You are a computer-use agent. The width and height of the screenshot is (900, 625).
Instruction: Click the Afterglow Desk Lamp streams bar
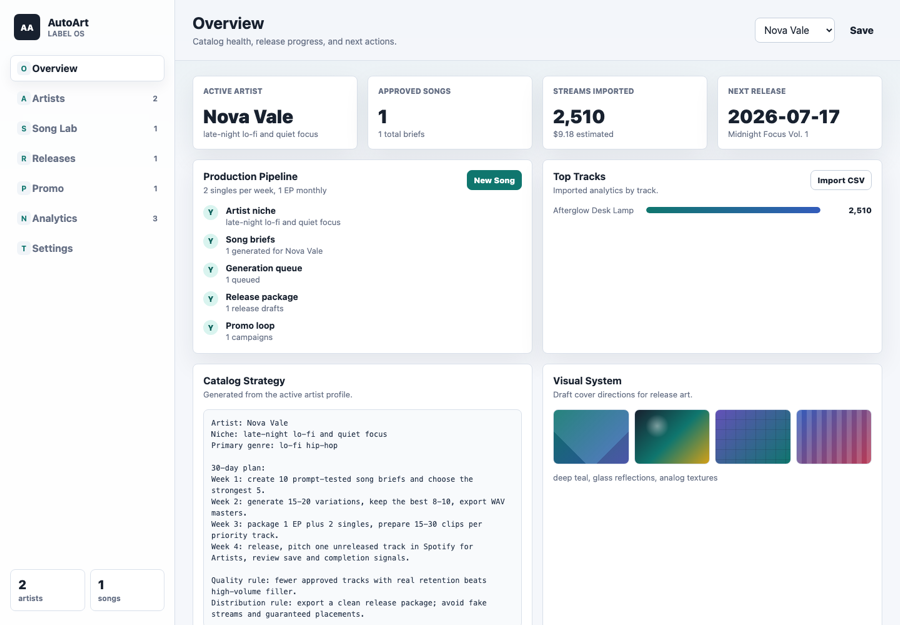click(733, 210)
